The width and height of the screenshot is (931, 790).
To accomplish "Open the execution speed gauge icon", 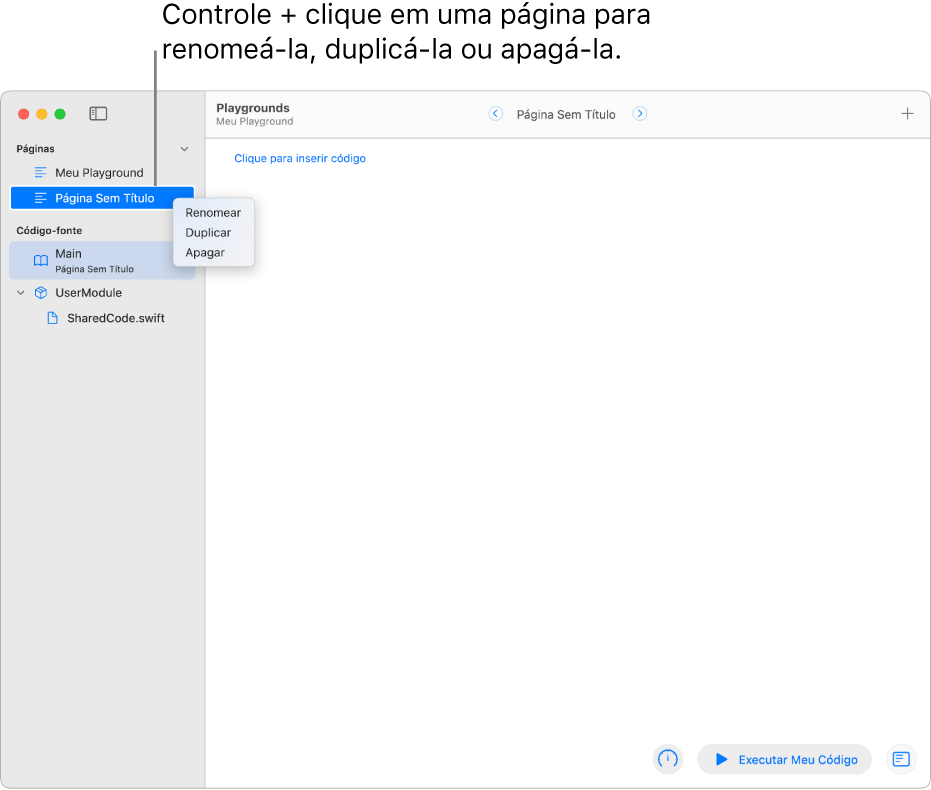I will [x=668, y=759].
